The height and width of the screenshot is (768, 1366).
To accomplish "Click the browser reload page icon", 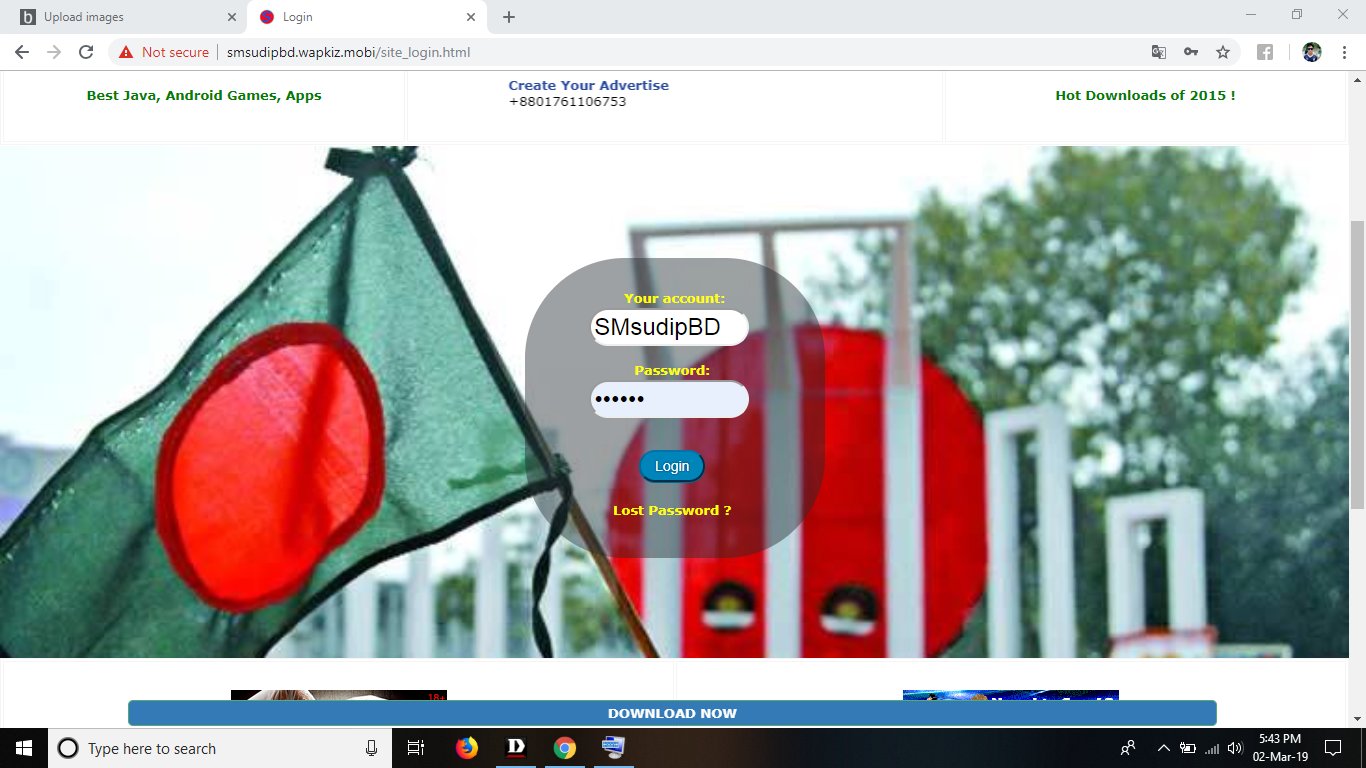I will [86, 52].
